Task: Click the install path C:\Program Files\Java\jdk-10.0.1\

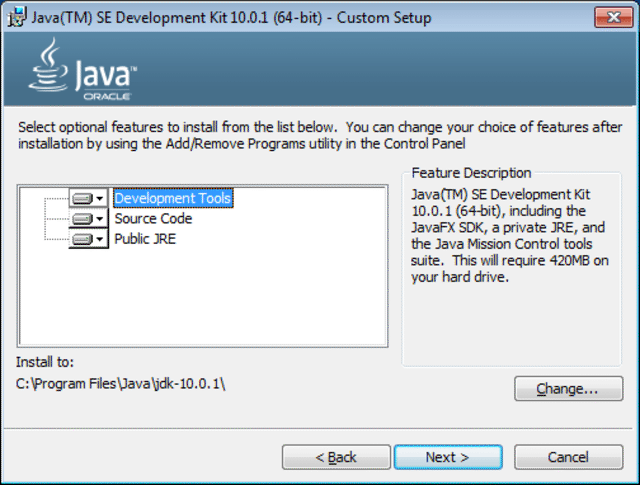Action: click(x=120, y=384)
